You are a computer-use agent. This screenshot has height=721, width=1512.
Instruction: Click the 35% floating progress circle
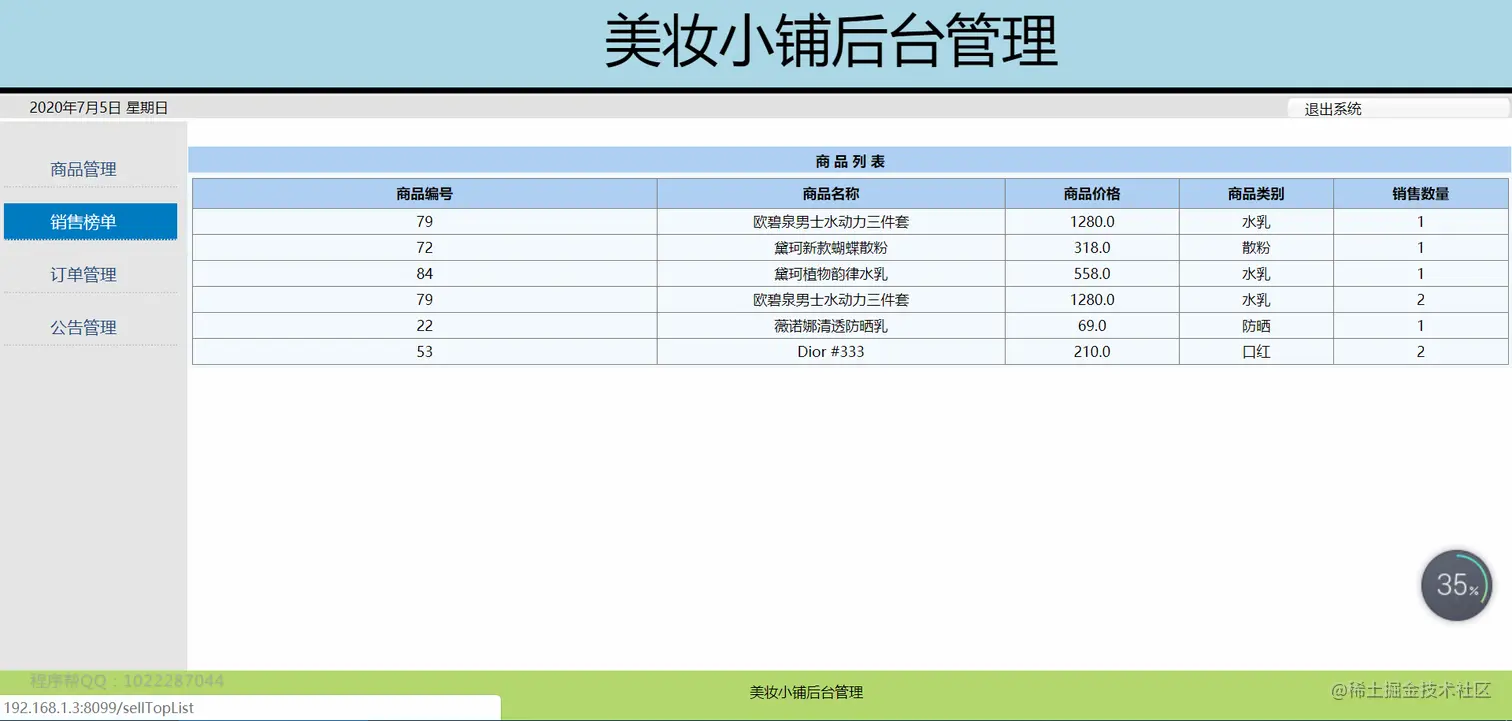click(1457, 586)
